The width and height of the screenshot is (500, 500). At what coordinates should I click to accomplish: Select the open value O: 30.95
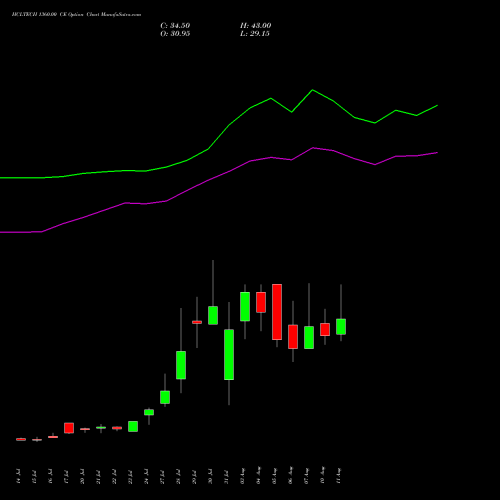tap(175, 34)
